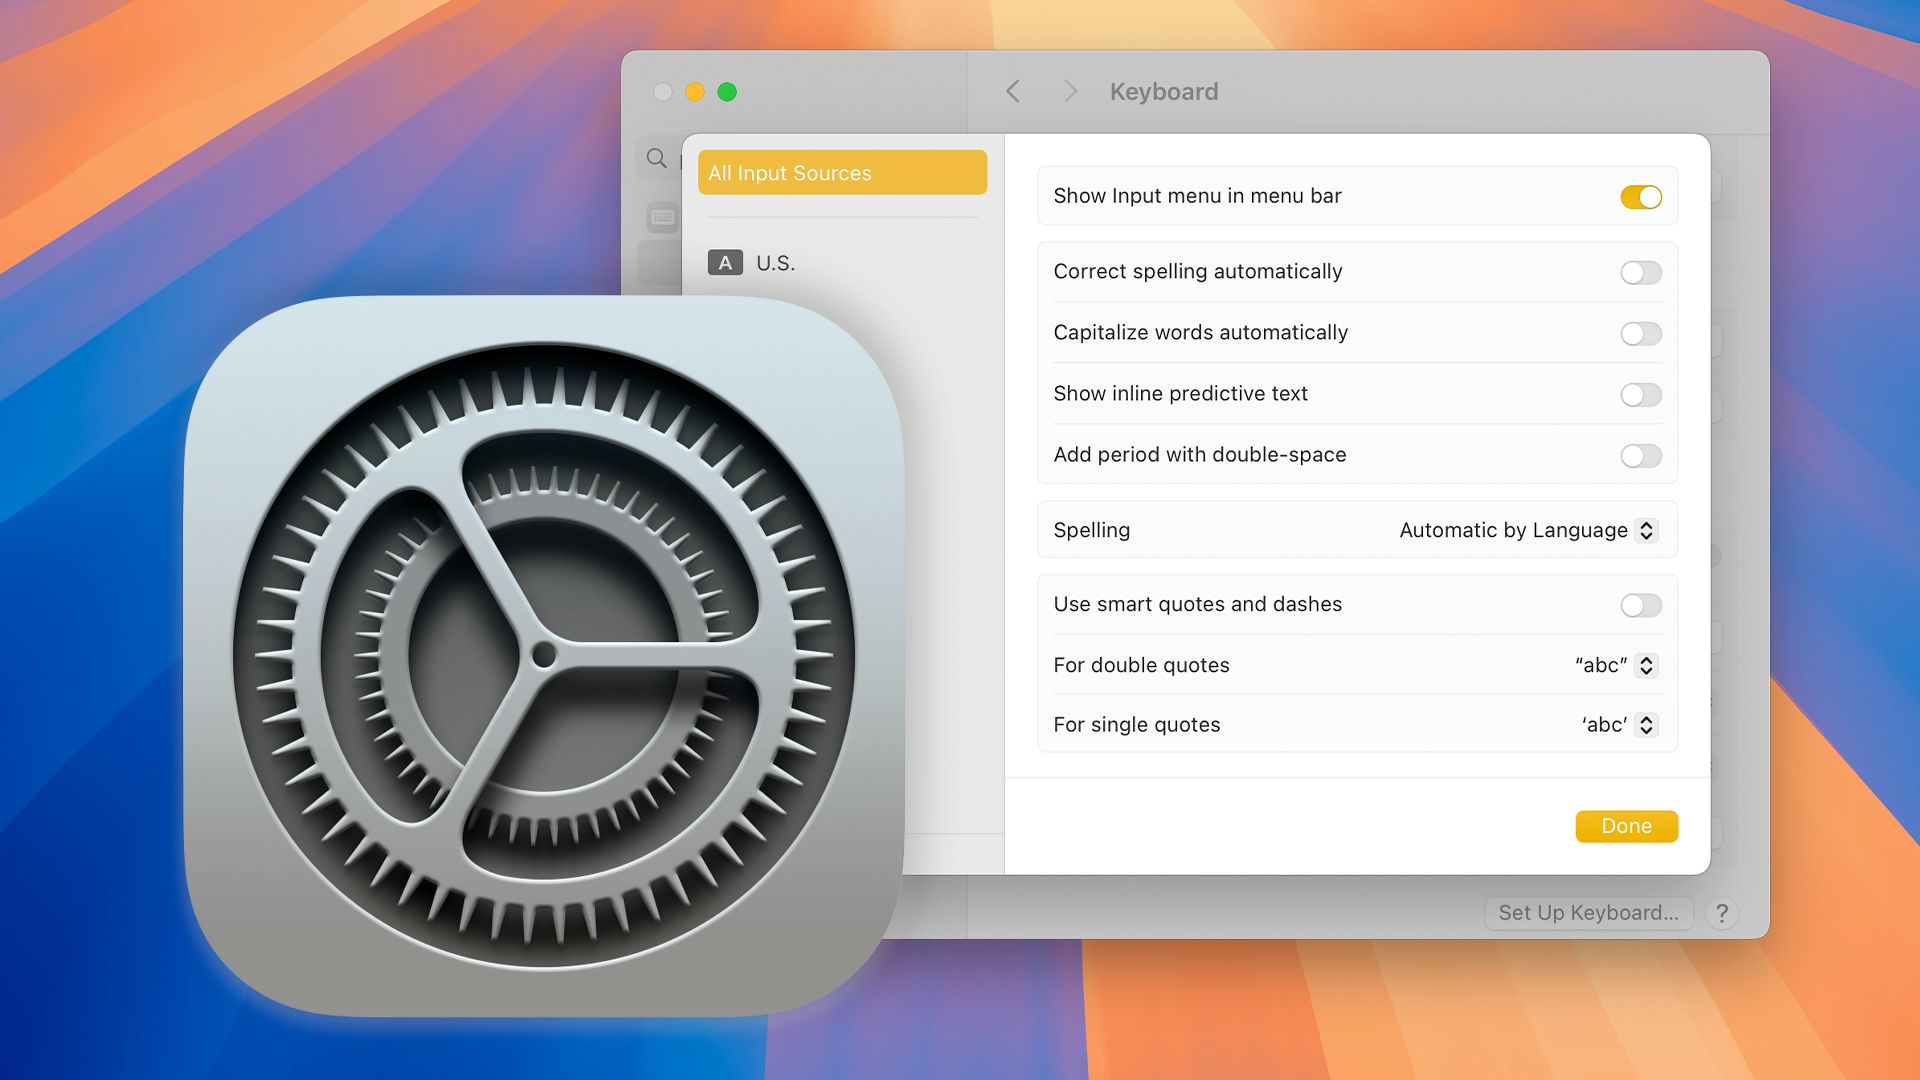Enable Correct spelling automatically
Viewport: 1920px width, 1080px height.
pyautogui.click(x=1641, y=273)
